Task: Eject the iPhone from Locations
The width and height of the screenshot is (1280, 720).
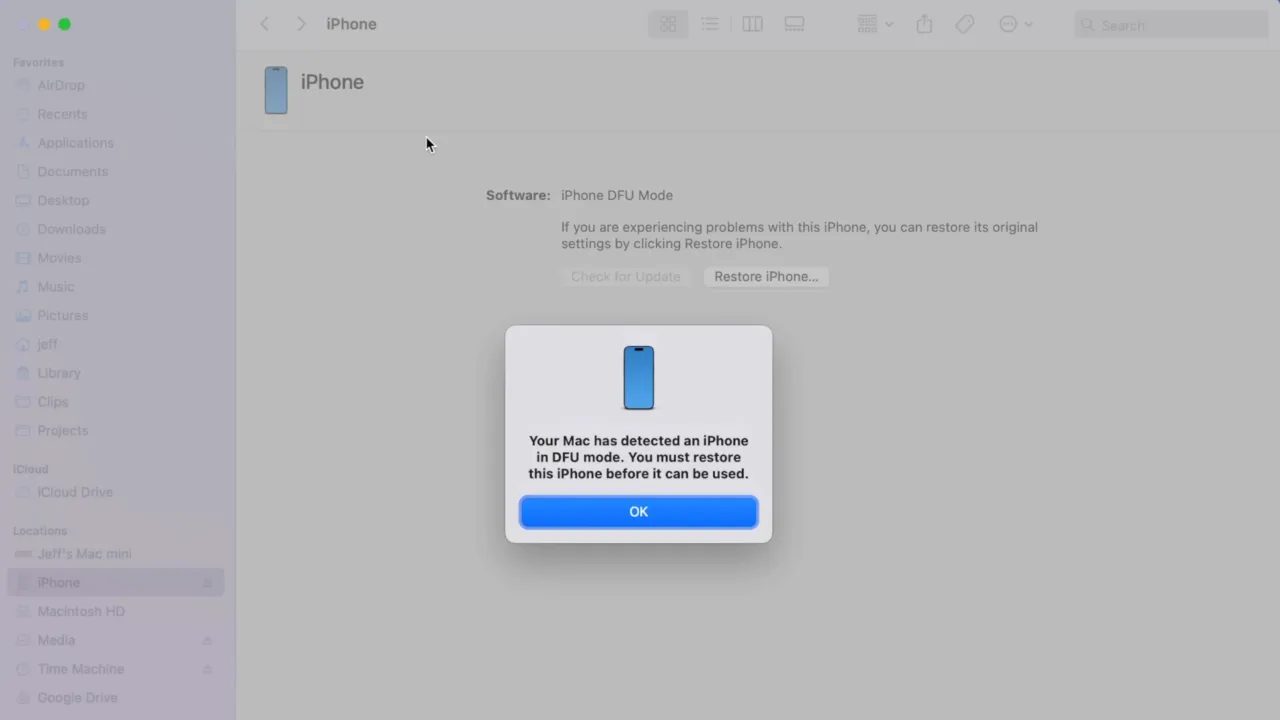Action: click(x=208, y=582)
